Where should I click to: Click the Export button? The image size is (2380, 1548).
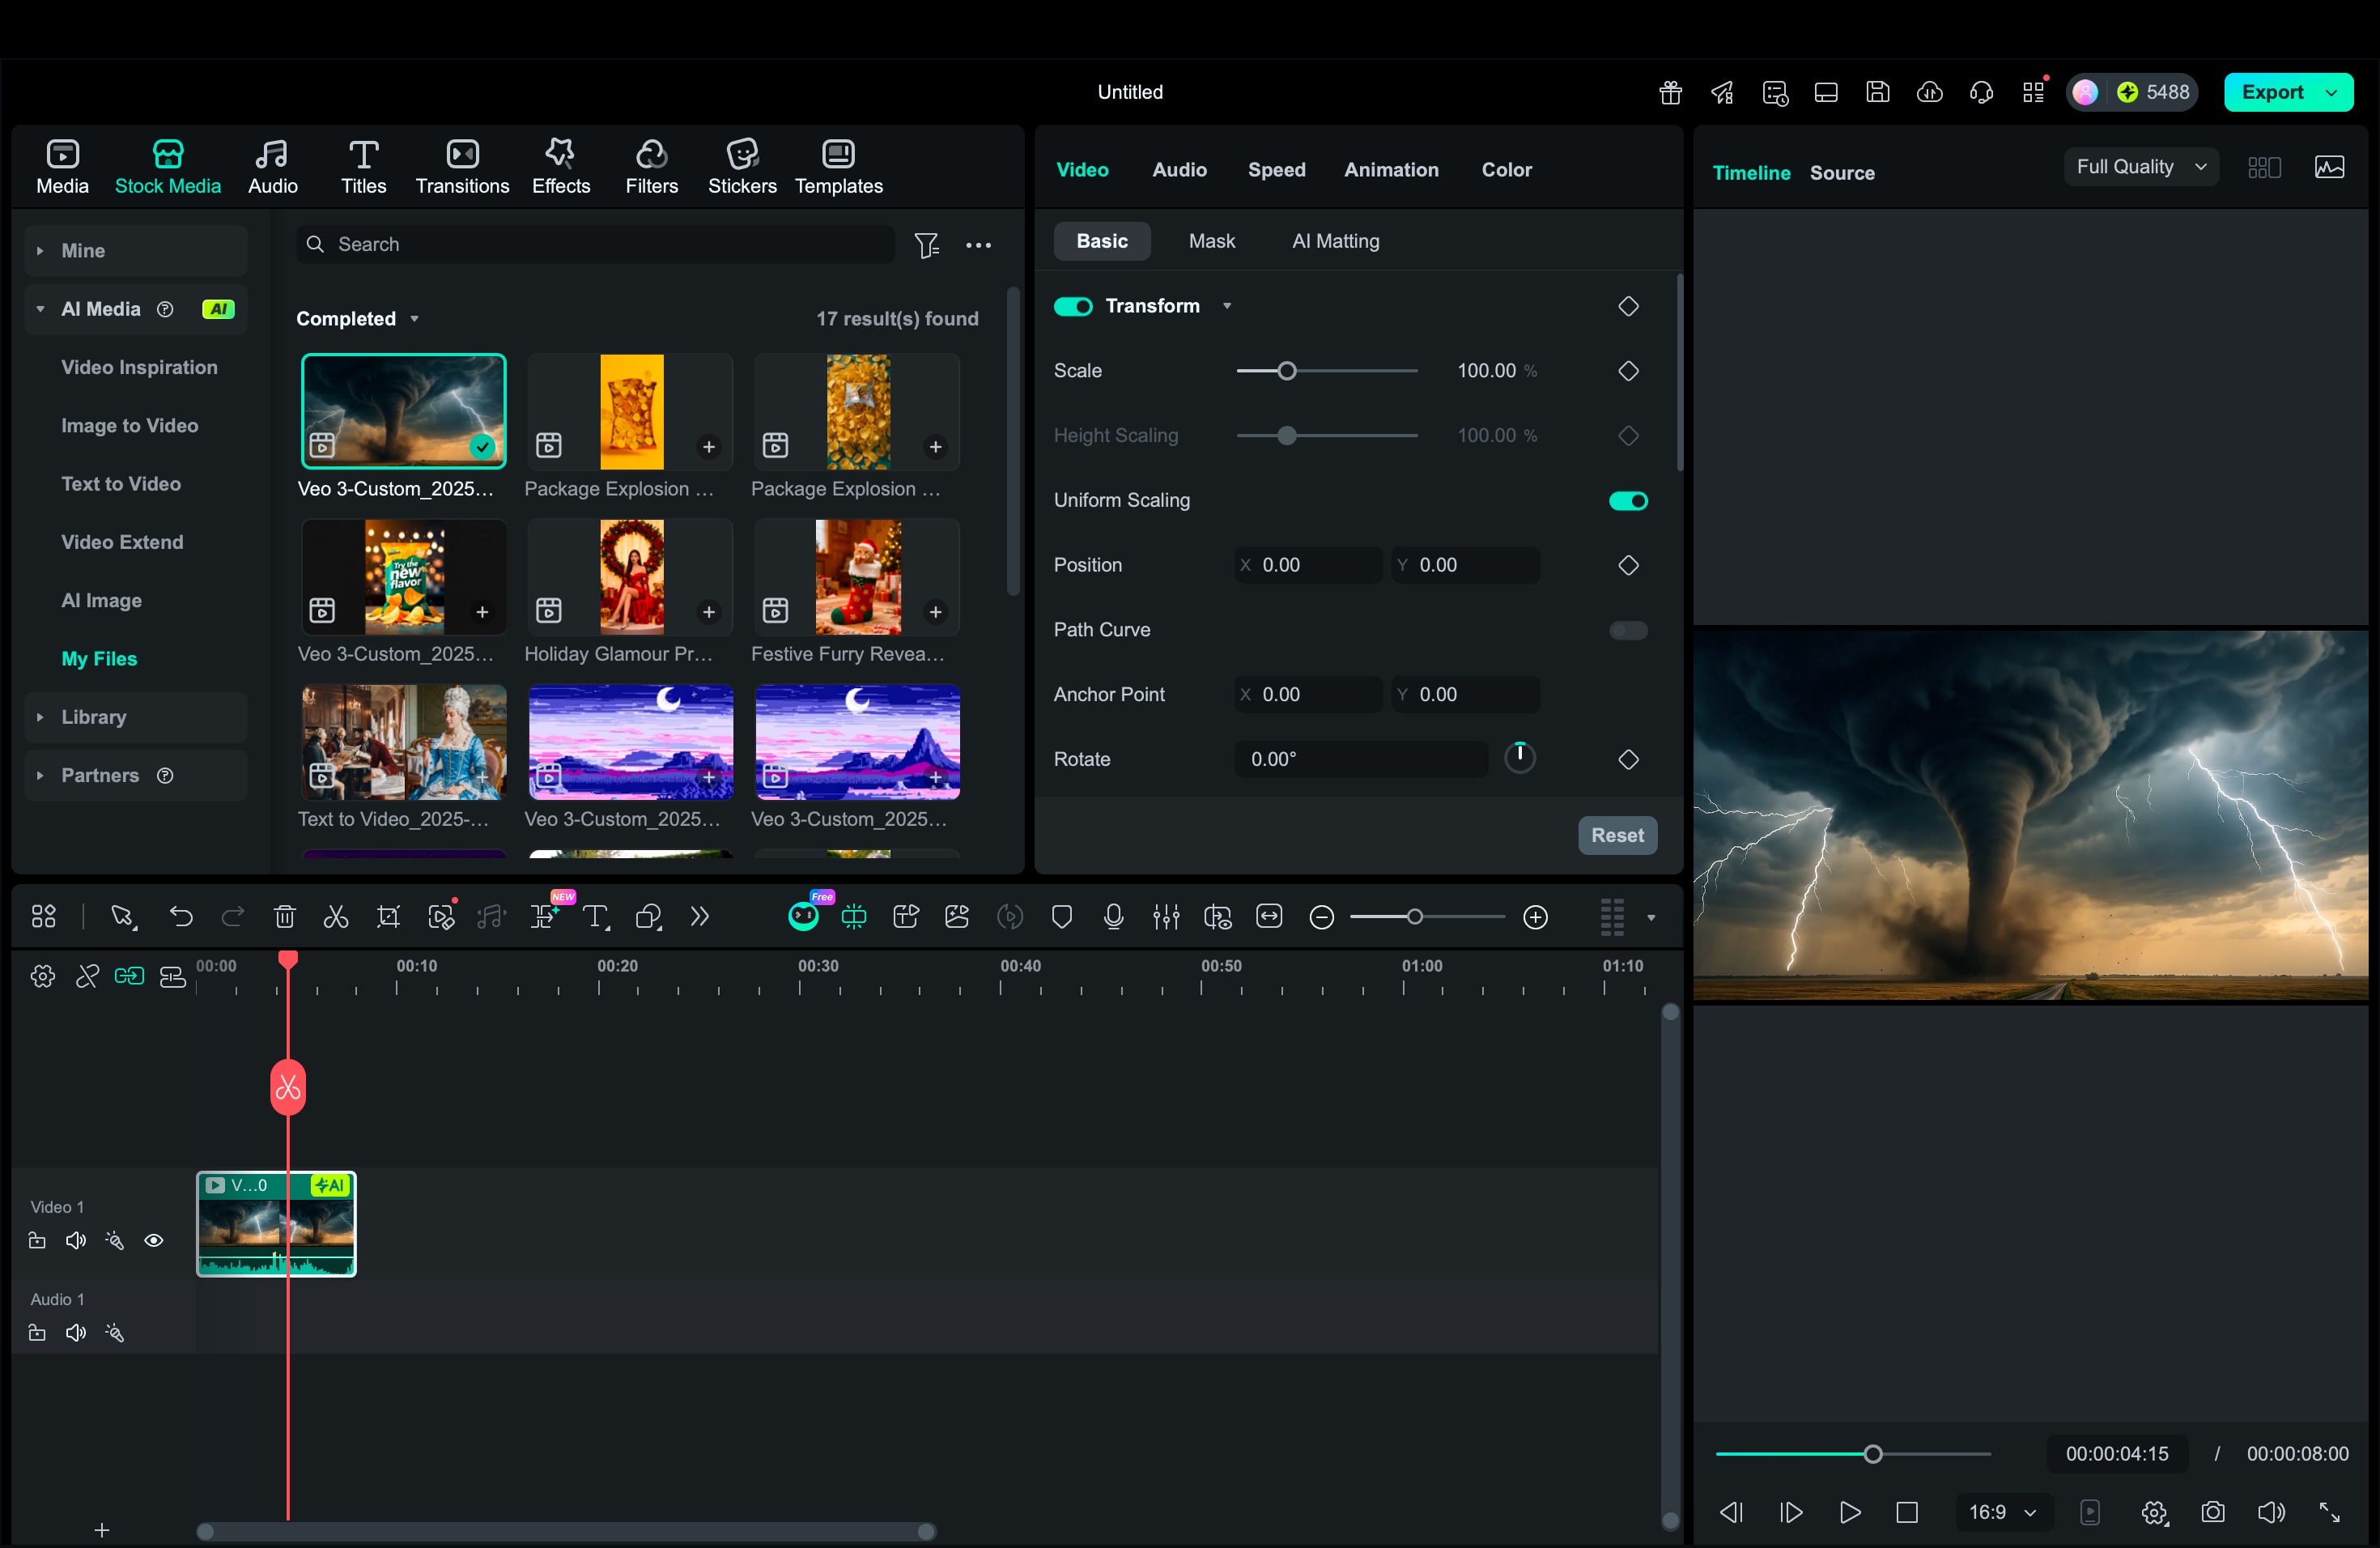click(x=2273, y=92)
